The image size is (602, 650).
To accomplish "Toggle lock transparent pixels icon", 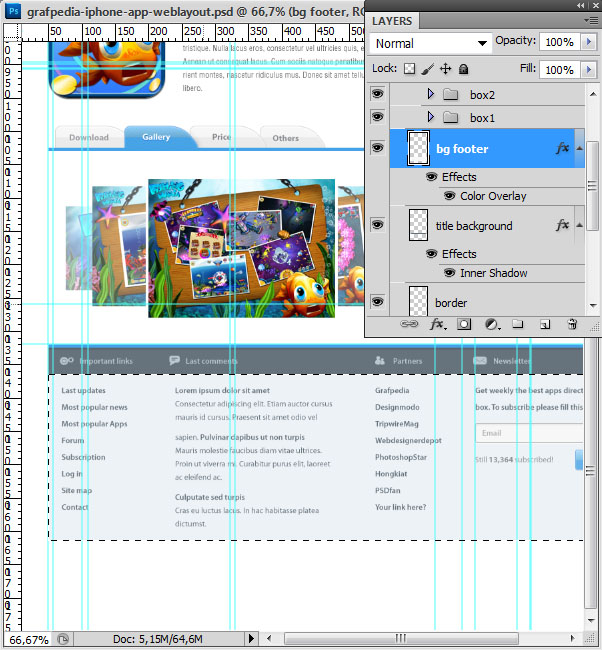I will click(409, 68).
